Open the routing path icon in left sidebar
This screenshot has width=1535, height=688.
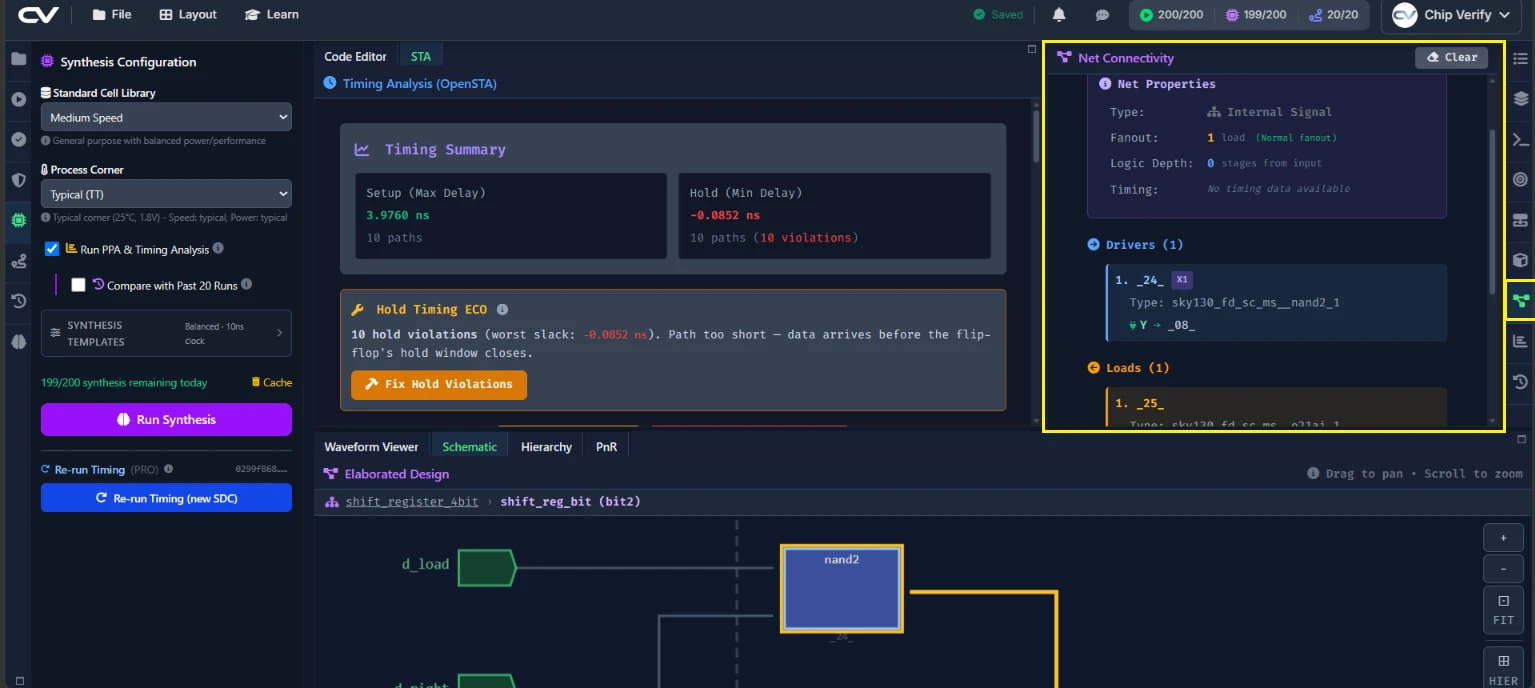pos(18,261)
